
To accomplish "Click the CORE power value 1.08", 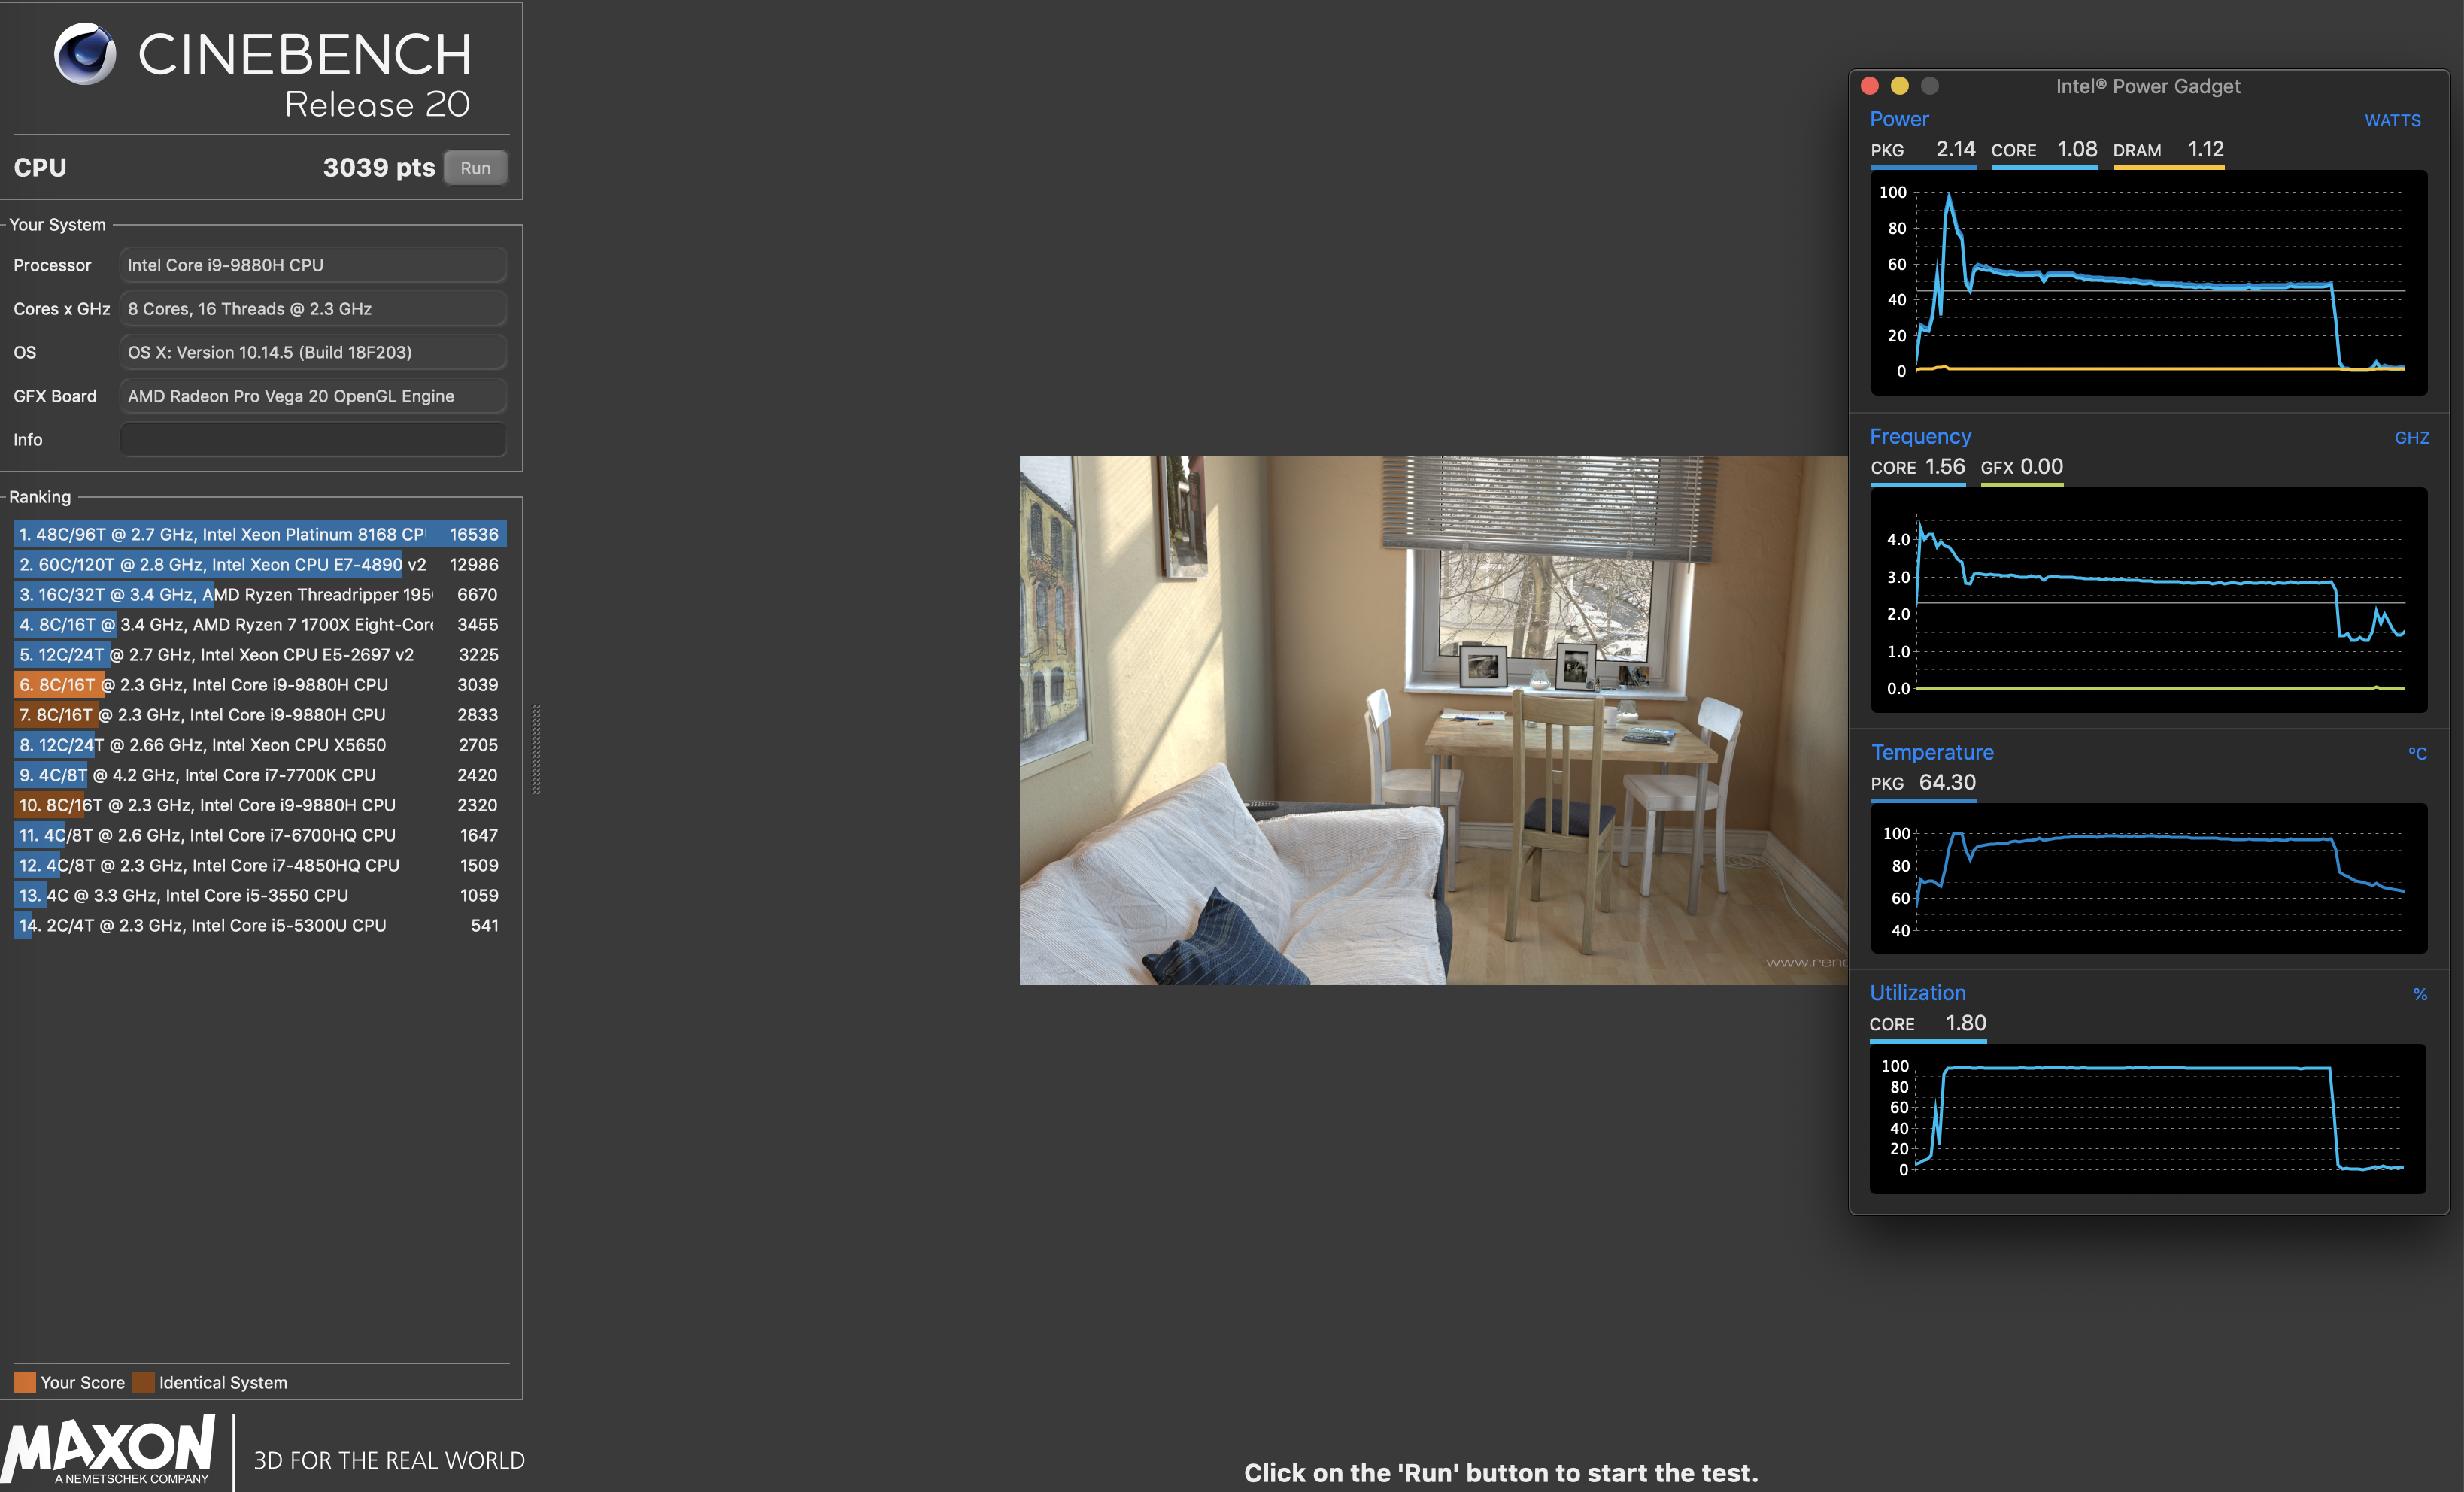I will point(2077,149).
